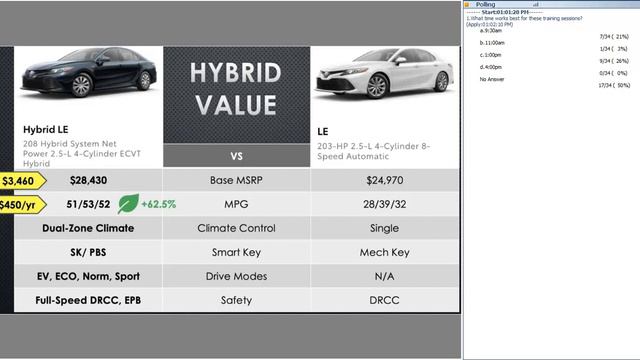Click the "Full-Speed DRCC, EPB" cell
This screenshot has height=360, width=640.
[88, 300]
